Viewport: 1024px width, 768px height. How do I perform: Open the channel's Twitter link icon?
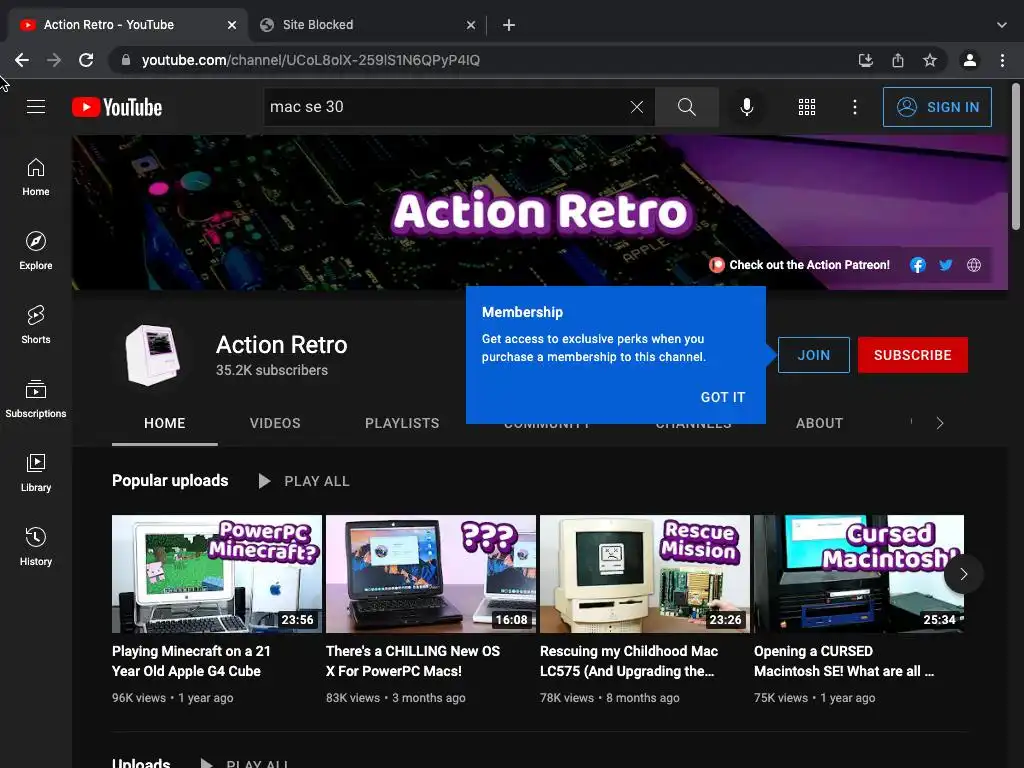tap(946, 265)
